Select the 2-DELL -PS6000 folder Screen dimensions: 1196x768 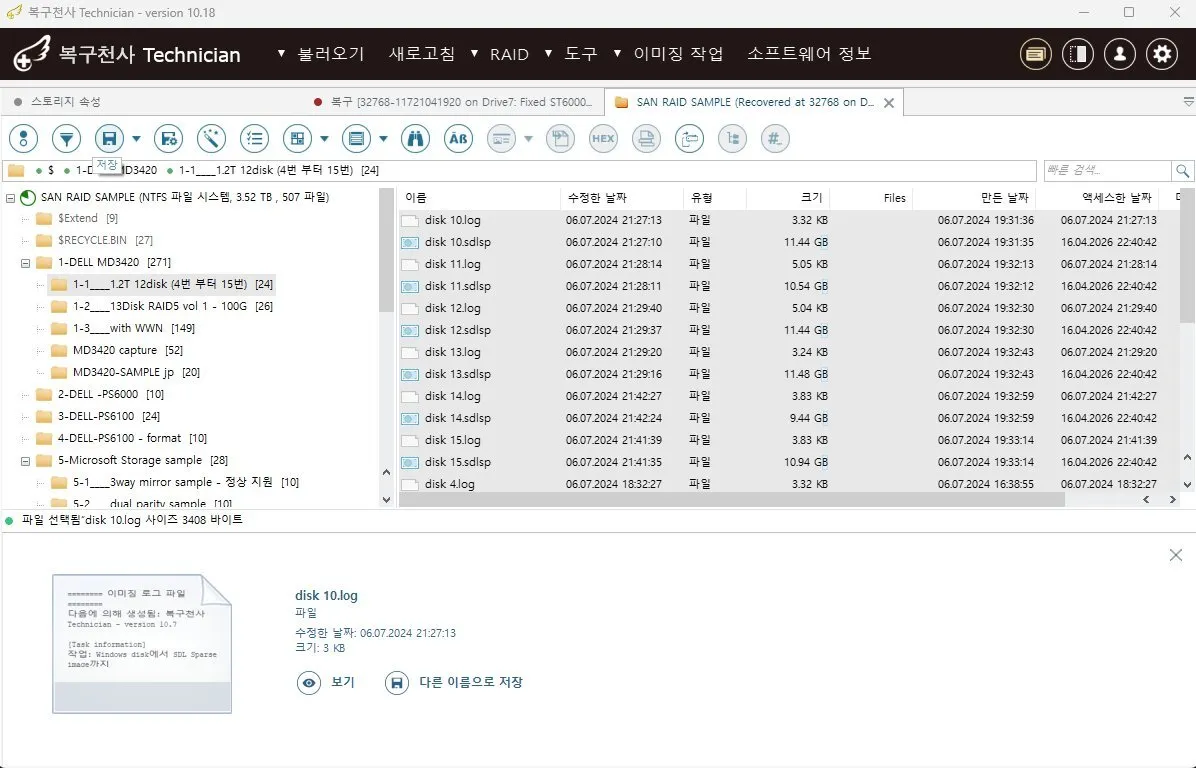click(98, 394)
